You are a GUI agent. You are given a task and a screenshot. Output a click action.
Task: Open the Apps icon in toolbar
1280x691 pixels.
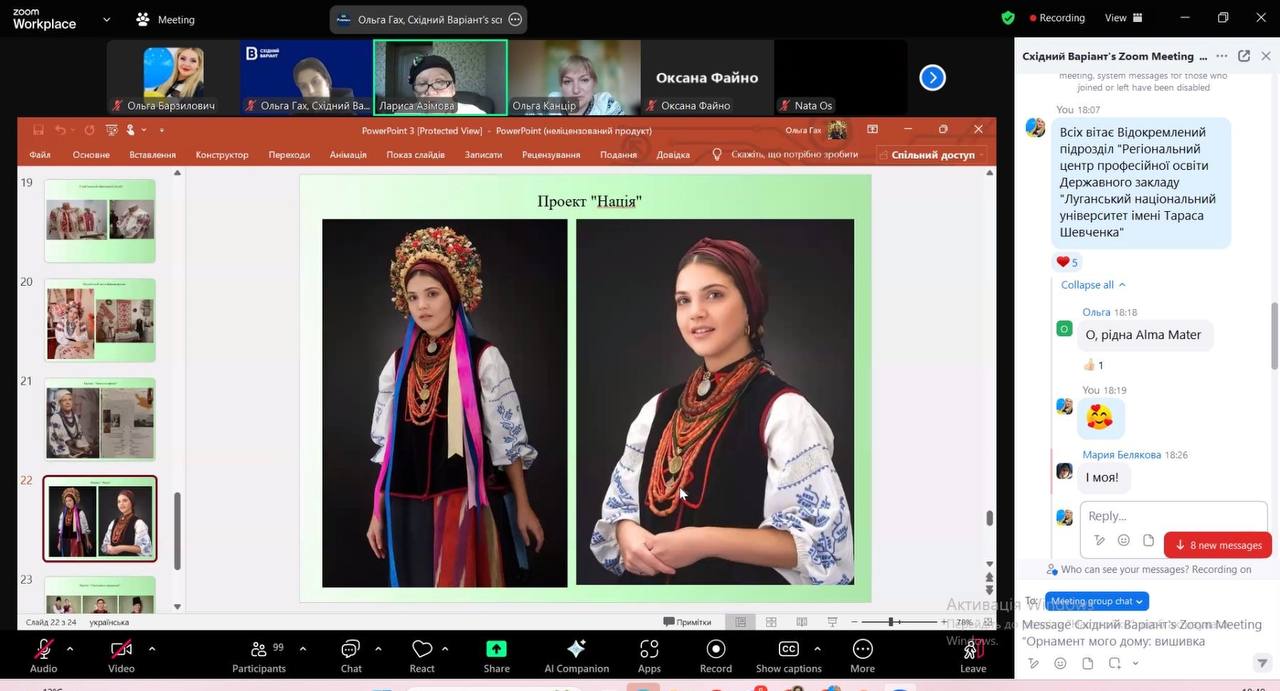click(x=649, y=654)
